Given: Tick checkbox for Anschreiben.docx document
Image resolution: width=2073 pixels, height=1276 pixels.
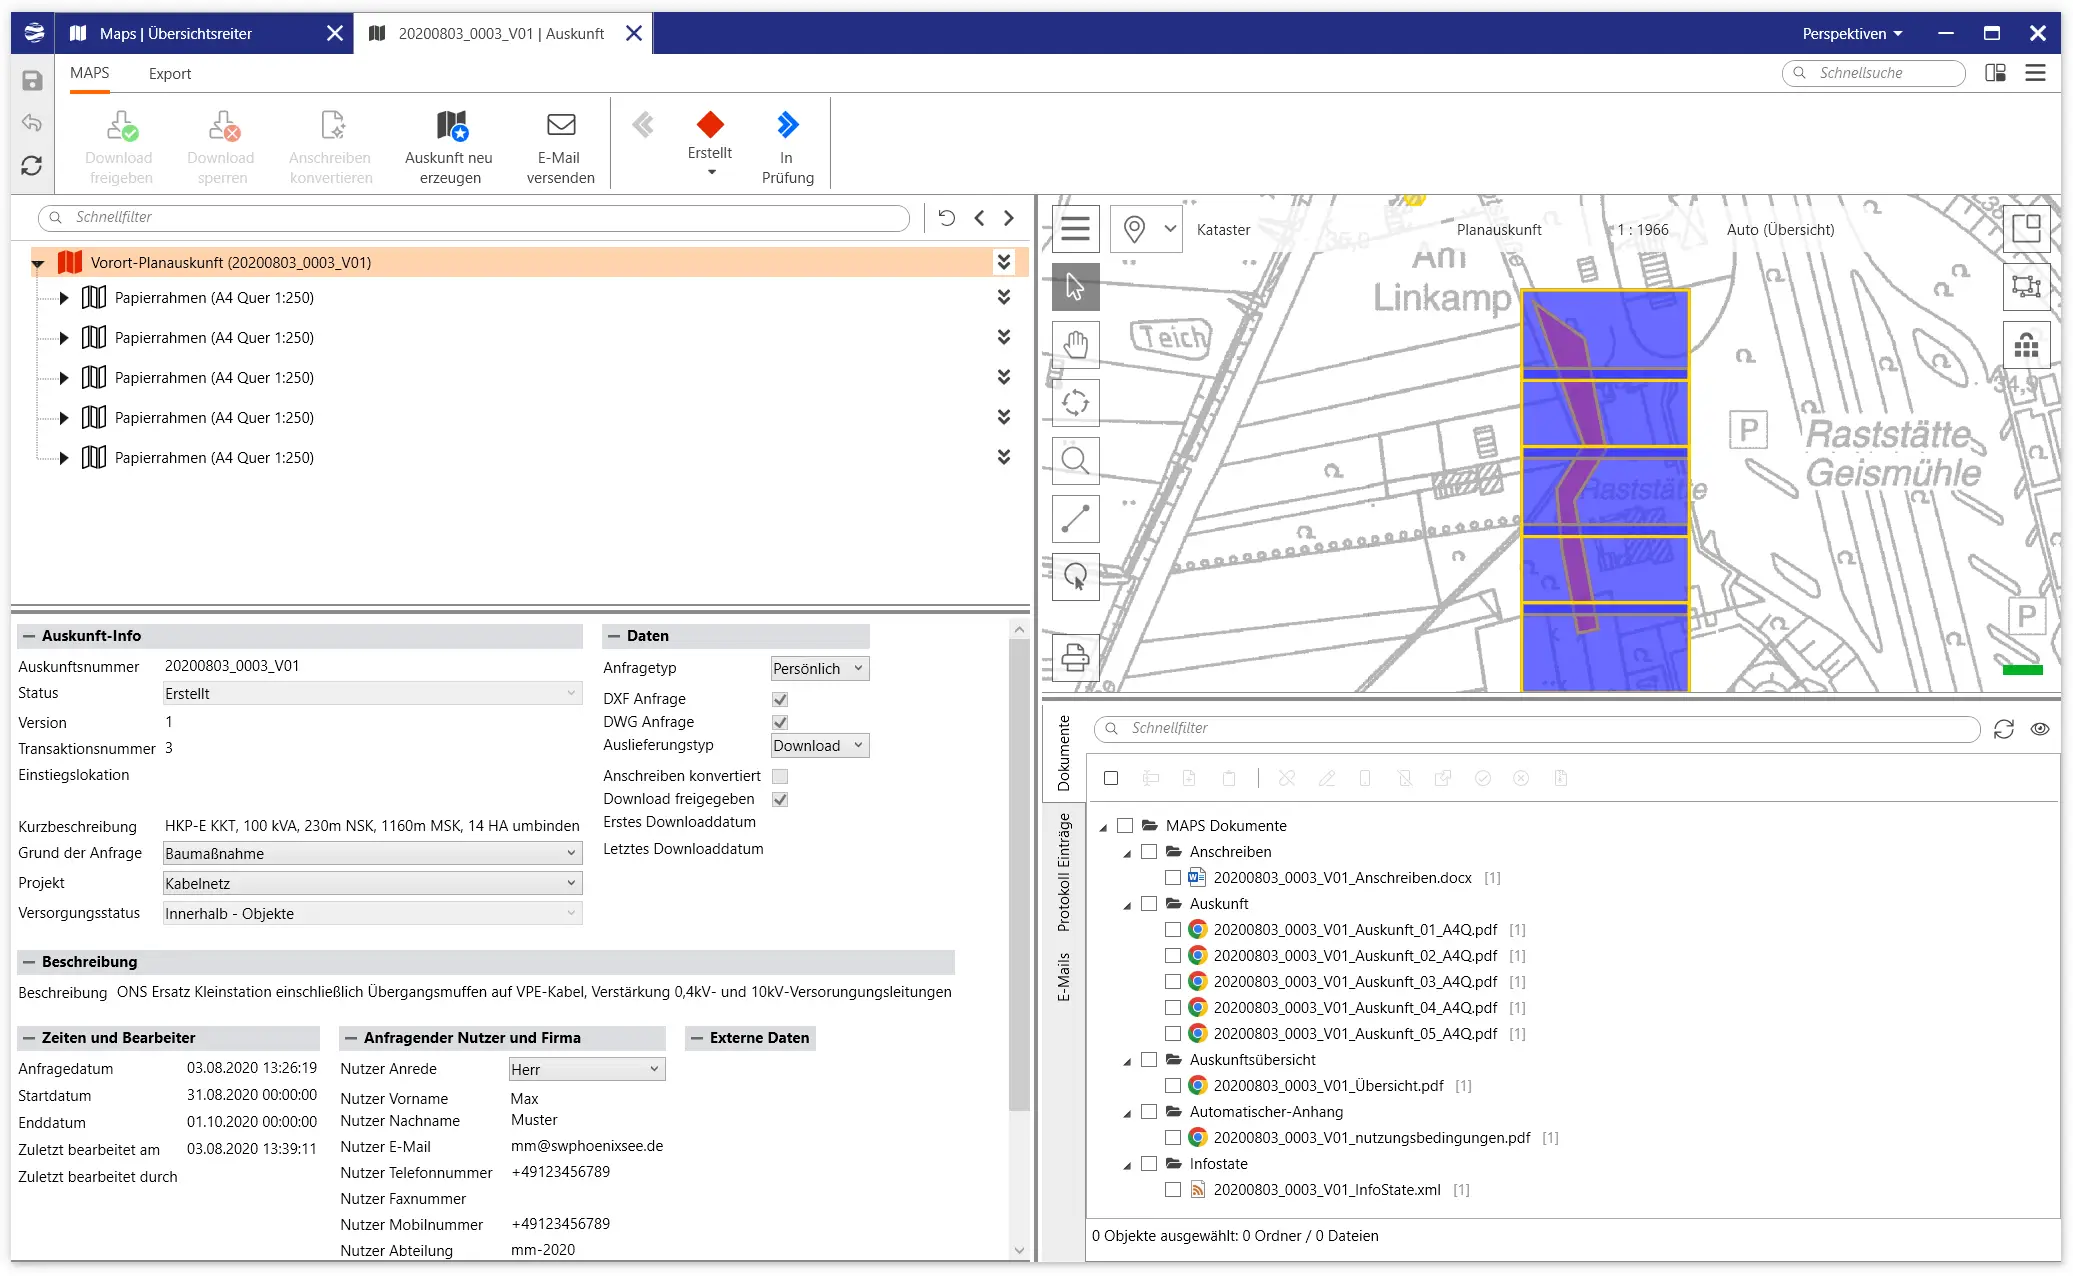Looking at the screenshot, I should 1173,878.
